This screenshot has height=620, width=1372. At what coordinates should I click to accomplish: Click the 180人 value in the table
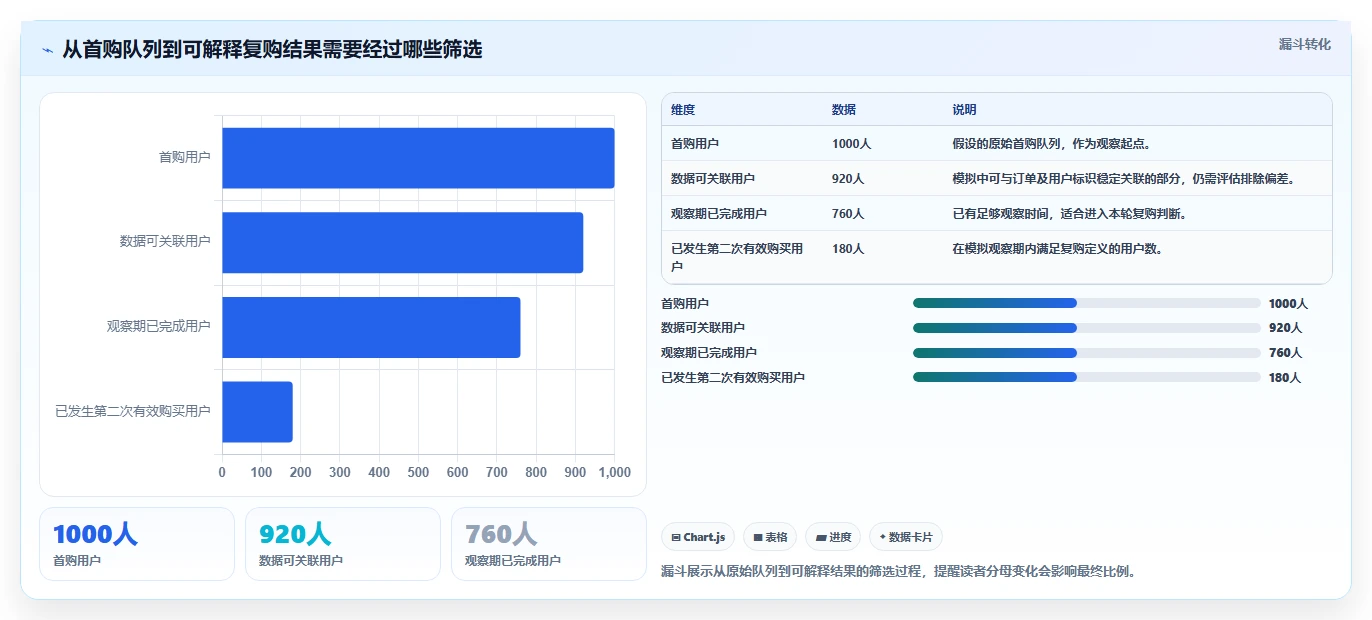(x=848, y=249)
